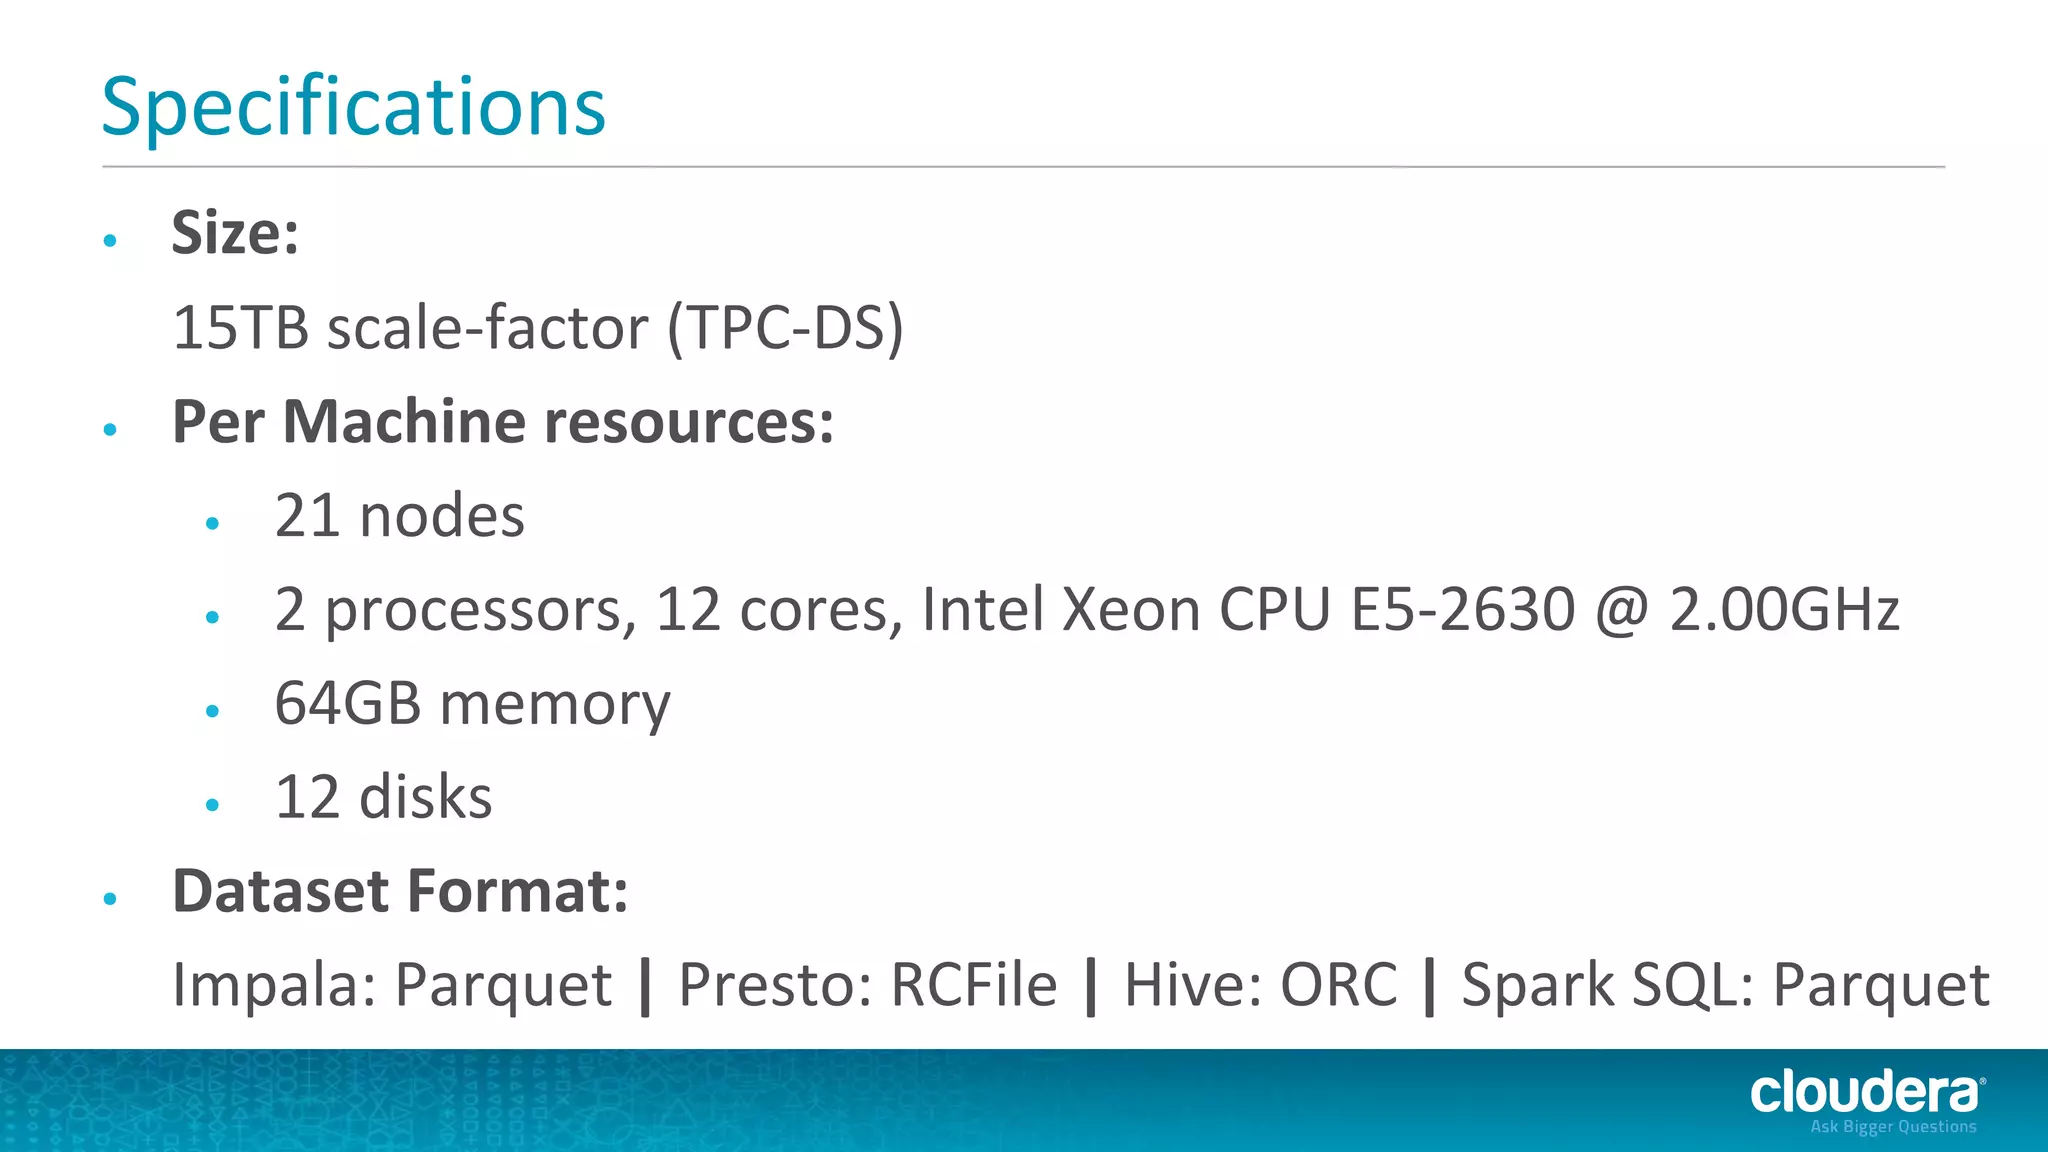Click the Cloudera logo
Image resolution: width=2048 pixels, height=1152 pixels.
[1866, 1092]
